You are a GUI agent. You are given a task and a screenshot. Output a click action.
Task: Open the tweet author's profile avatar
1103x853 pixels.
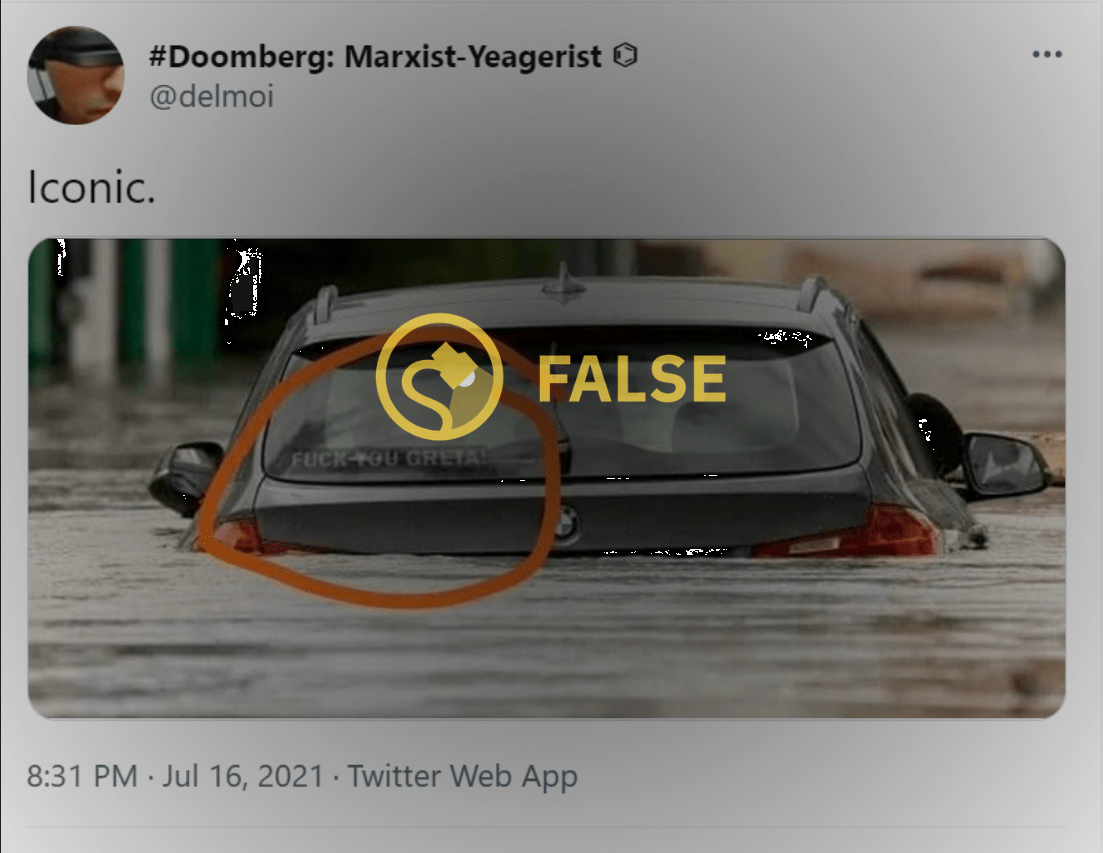pyautogui.click(x=75, y=75)
